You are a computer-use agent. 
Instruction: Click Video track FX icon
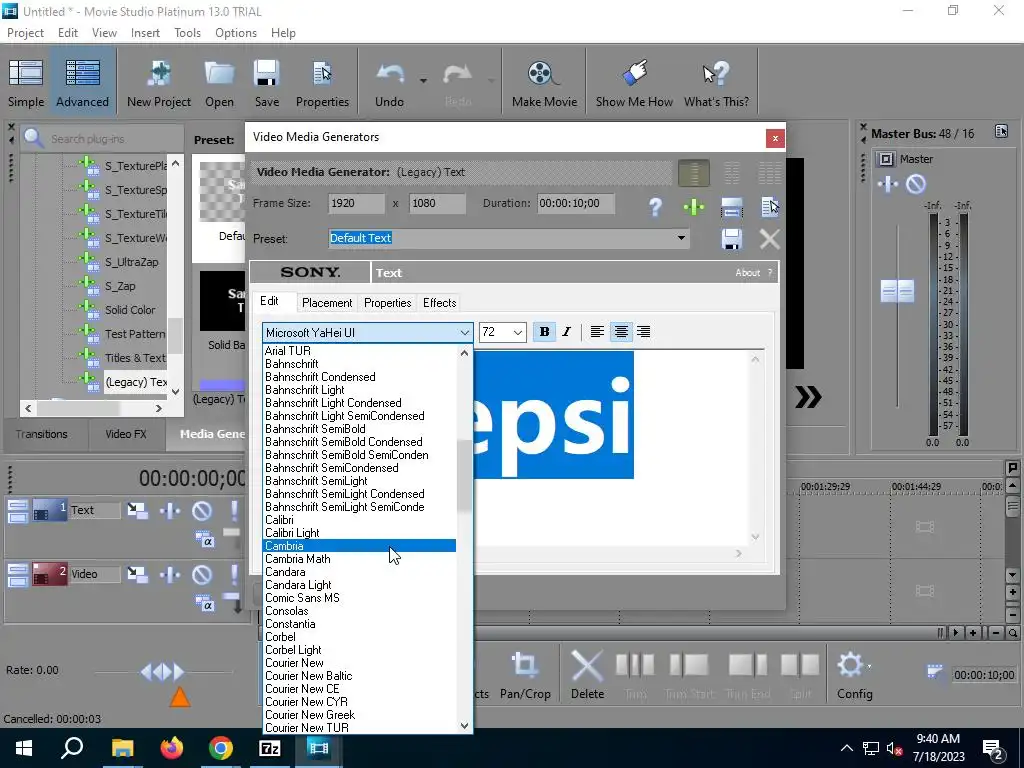coord(170,574)
